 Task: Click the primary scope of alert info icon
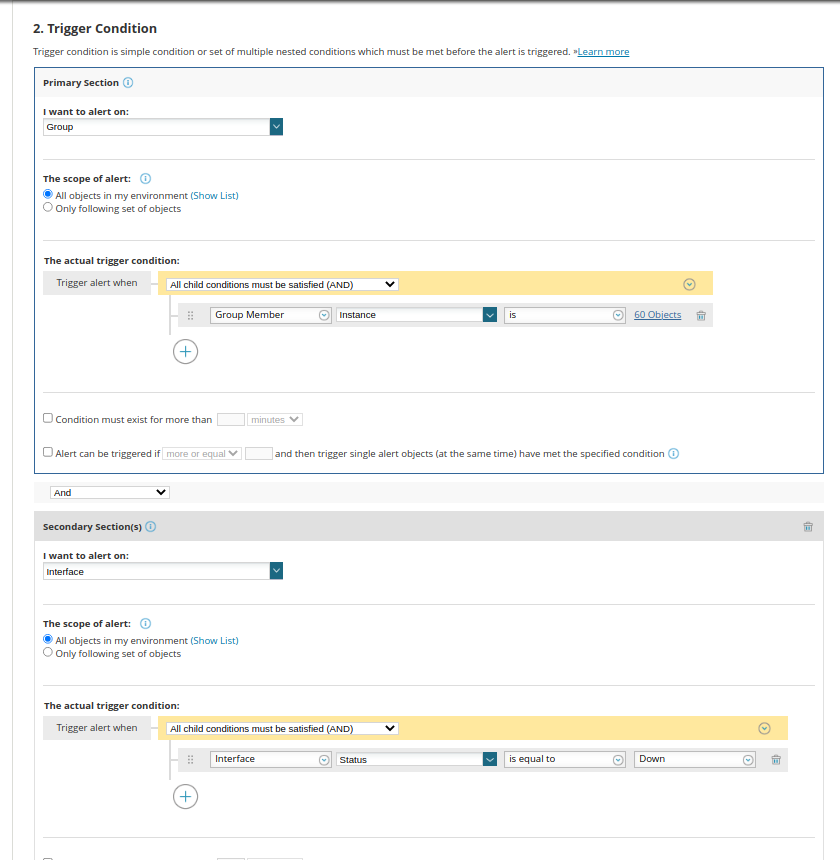click(x=145, y=179)
